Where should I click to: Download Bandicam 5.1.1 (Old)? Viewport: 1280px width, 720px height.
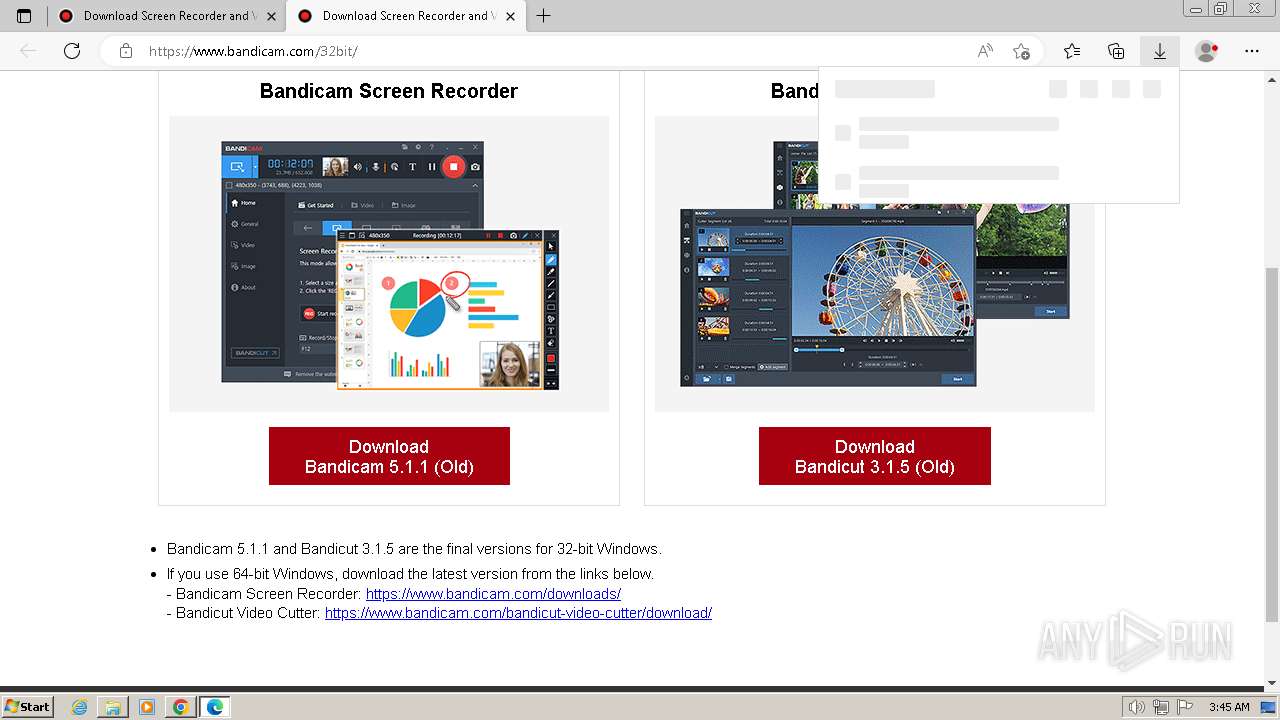pos(389,456)
